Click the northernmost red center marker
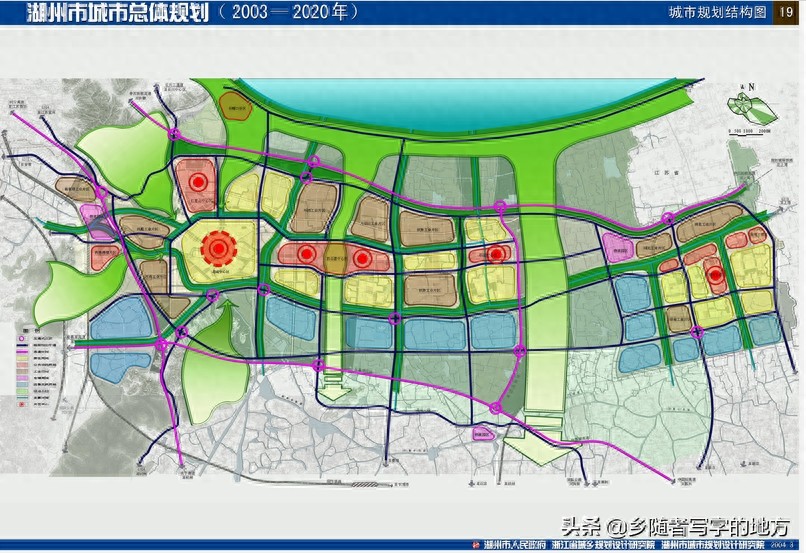Image resolution: width=806 pixels, height=553 pixels. point(198,182)
